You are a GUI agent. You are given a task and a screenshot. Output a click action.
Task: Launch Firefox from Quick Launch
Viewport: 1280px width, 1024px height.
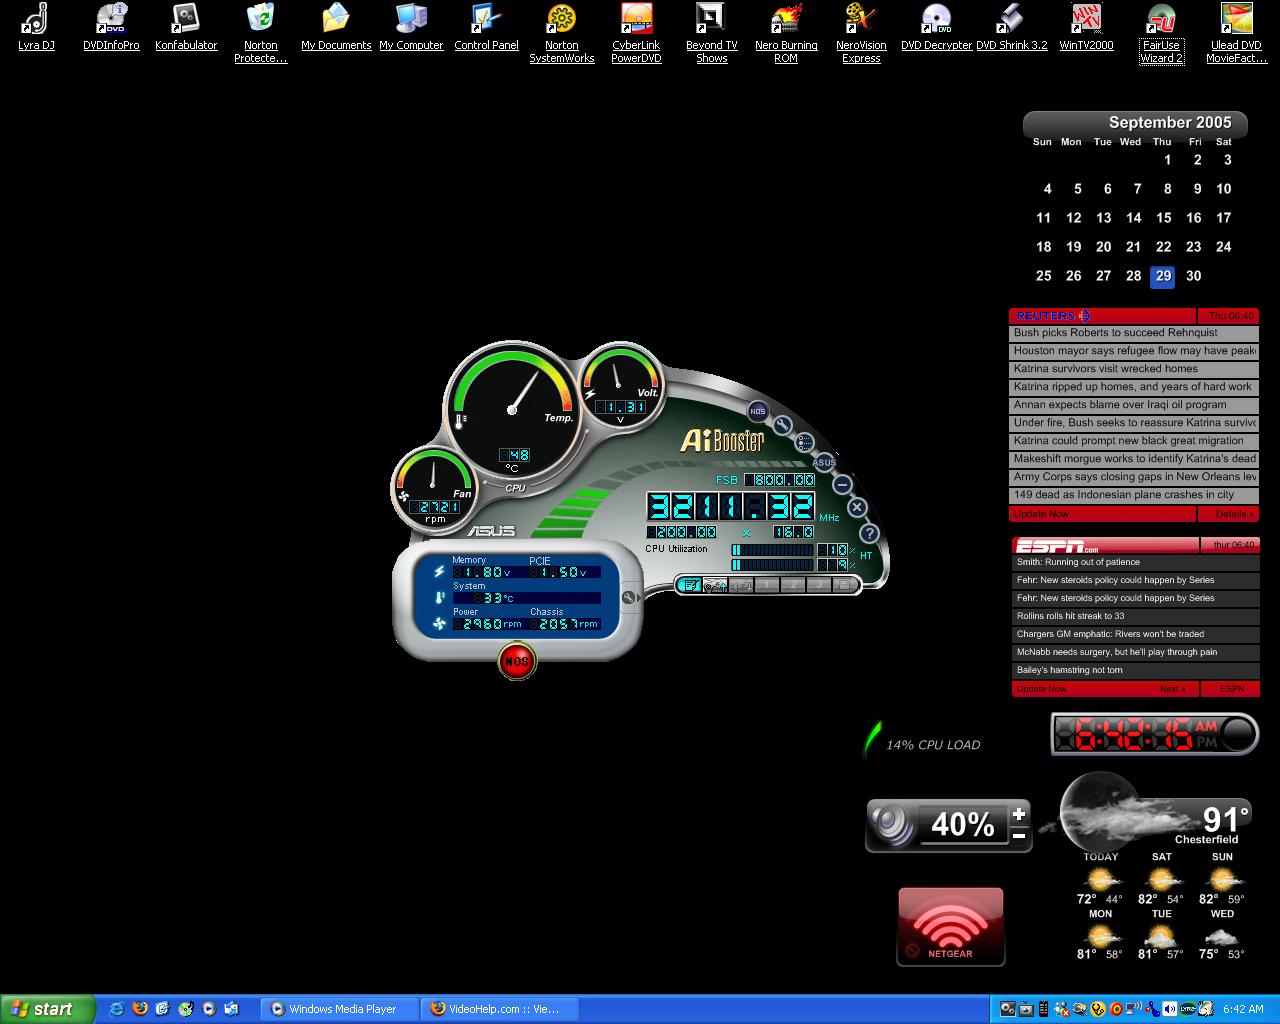click(139, 1009)
